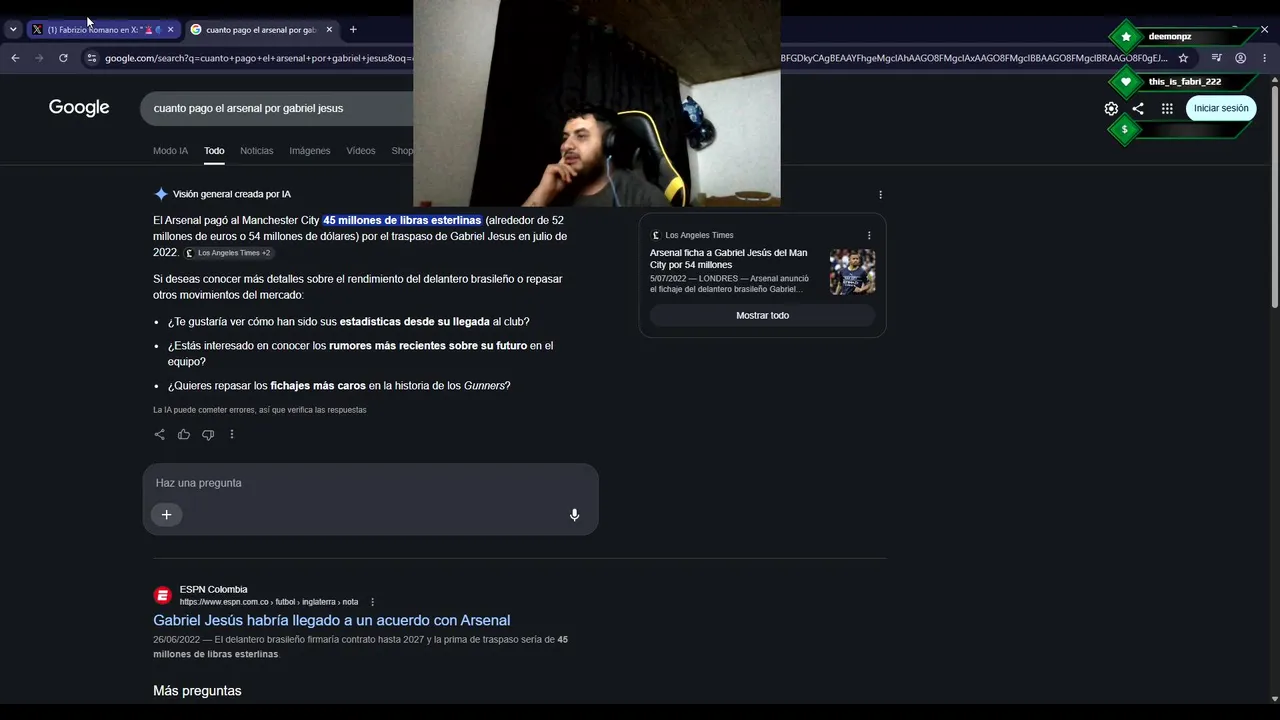This screenshot has height=720, width=1280.
Task: Switch to the Fabrizio Romano X tab
Action: pos(103,30)
